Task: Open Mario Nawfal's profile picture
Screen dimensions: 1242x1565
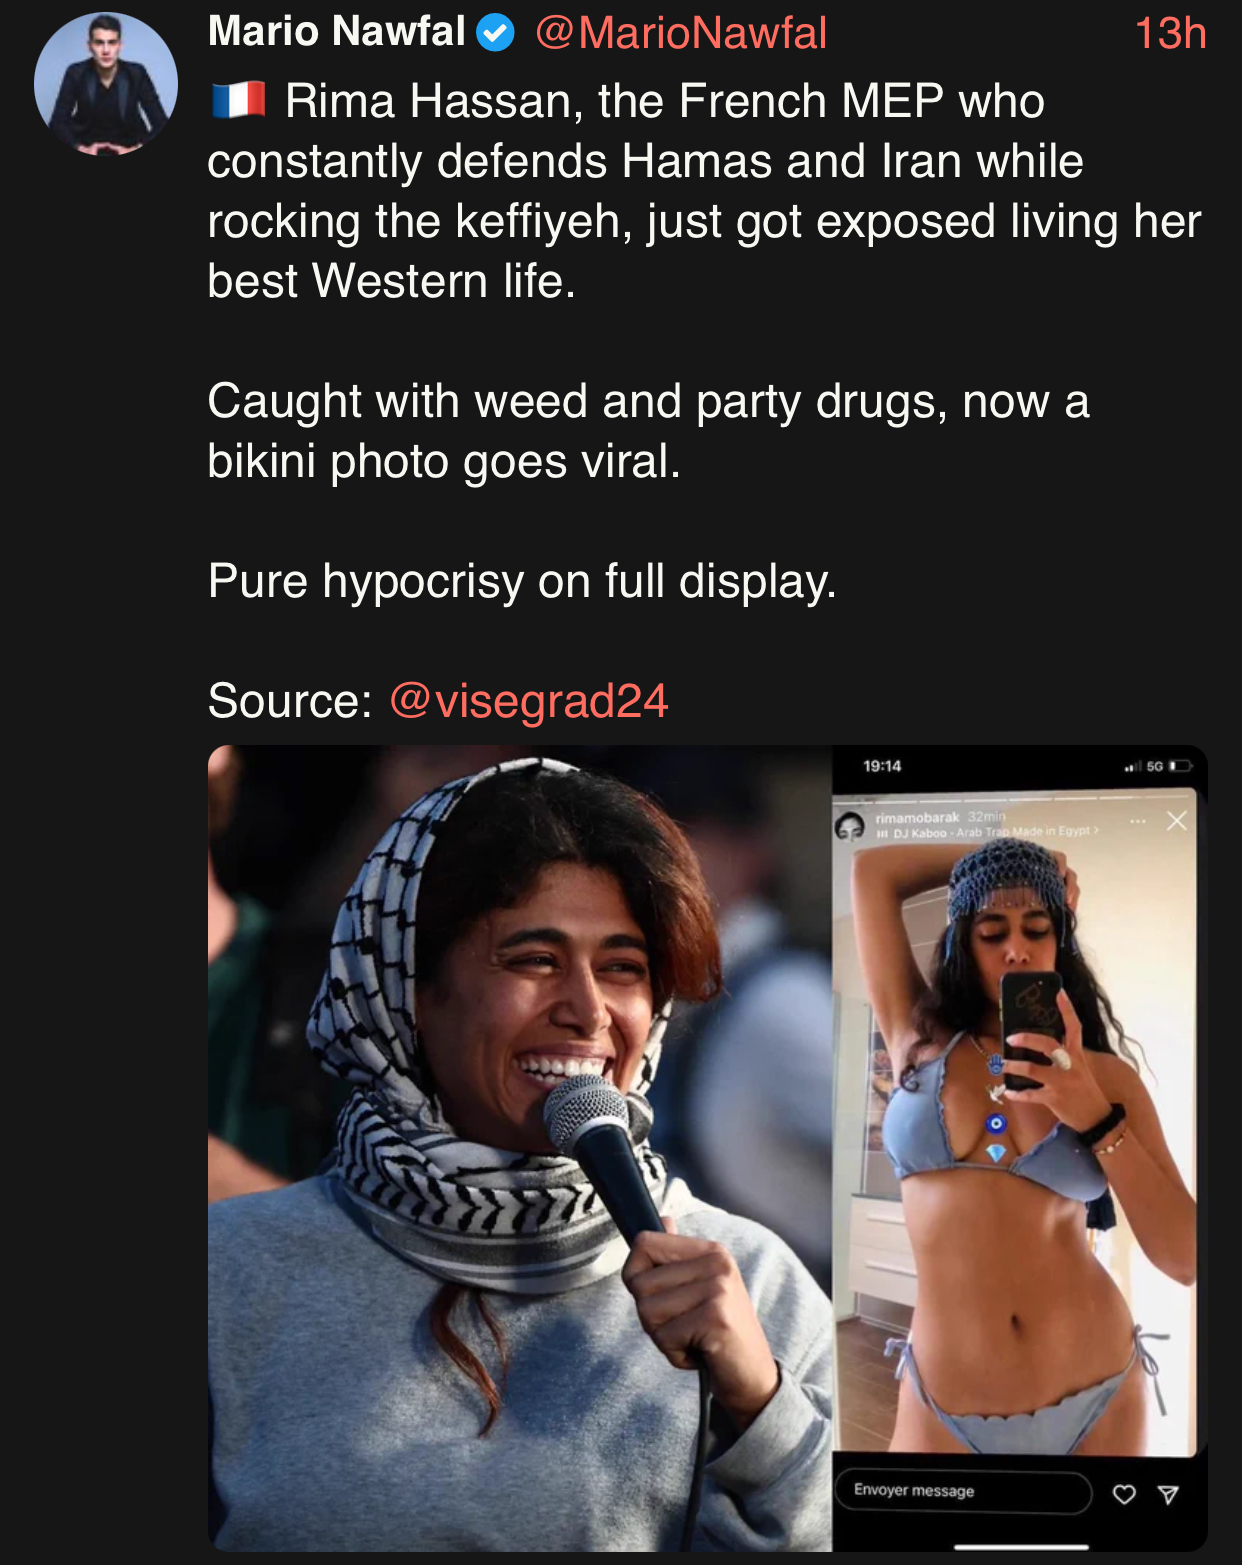Action: tap(106, 84)
